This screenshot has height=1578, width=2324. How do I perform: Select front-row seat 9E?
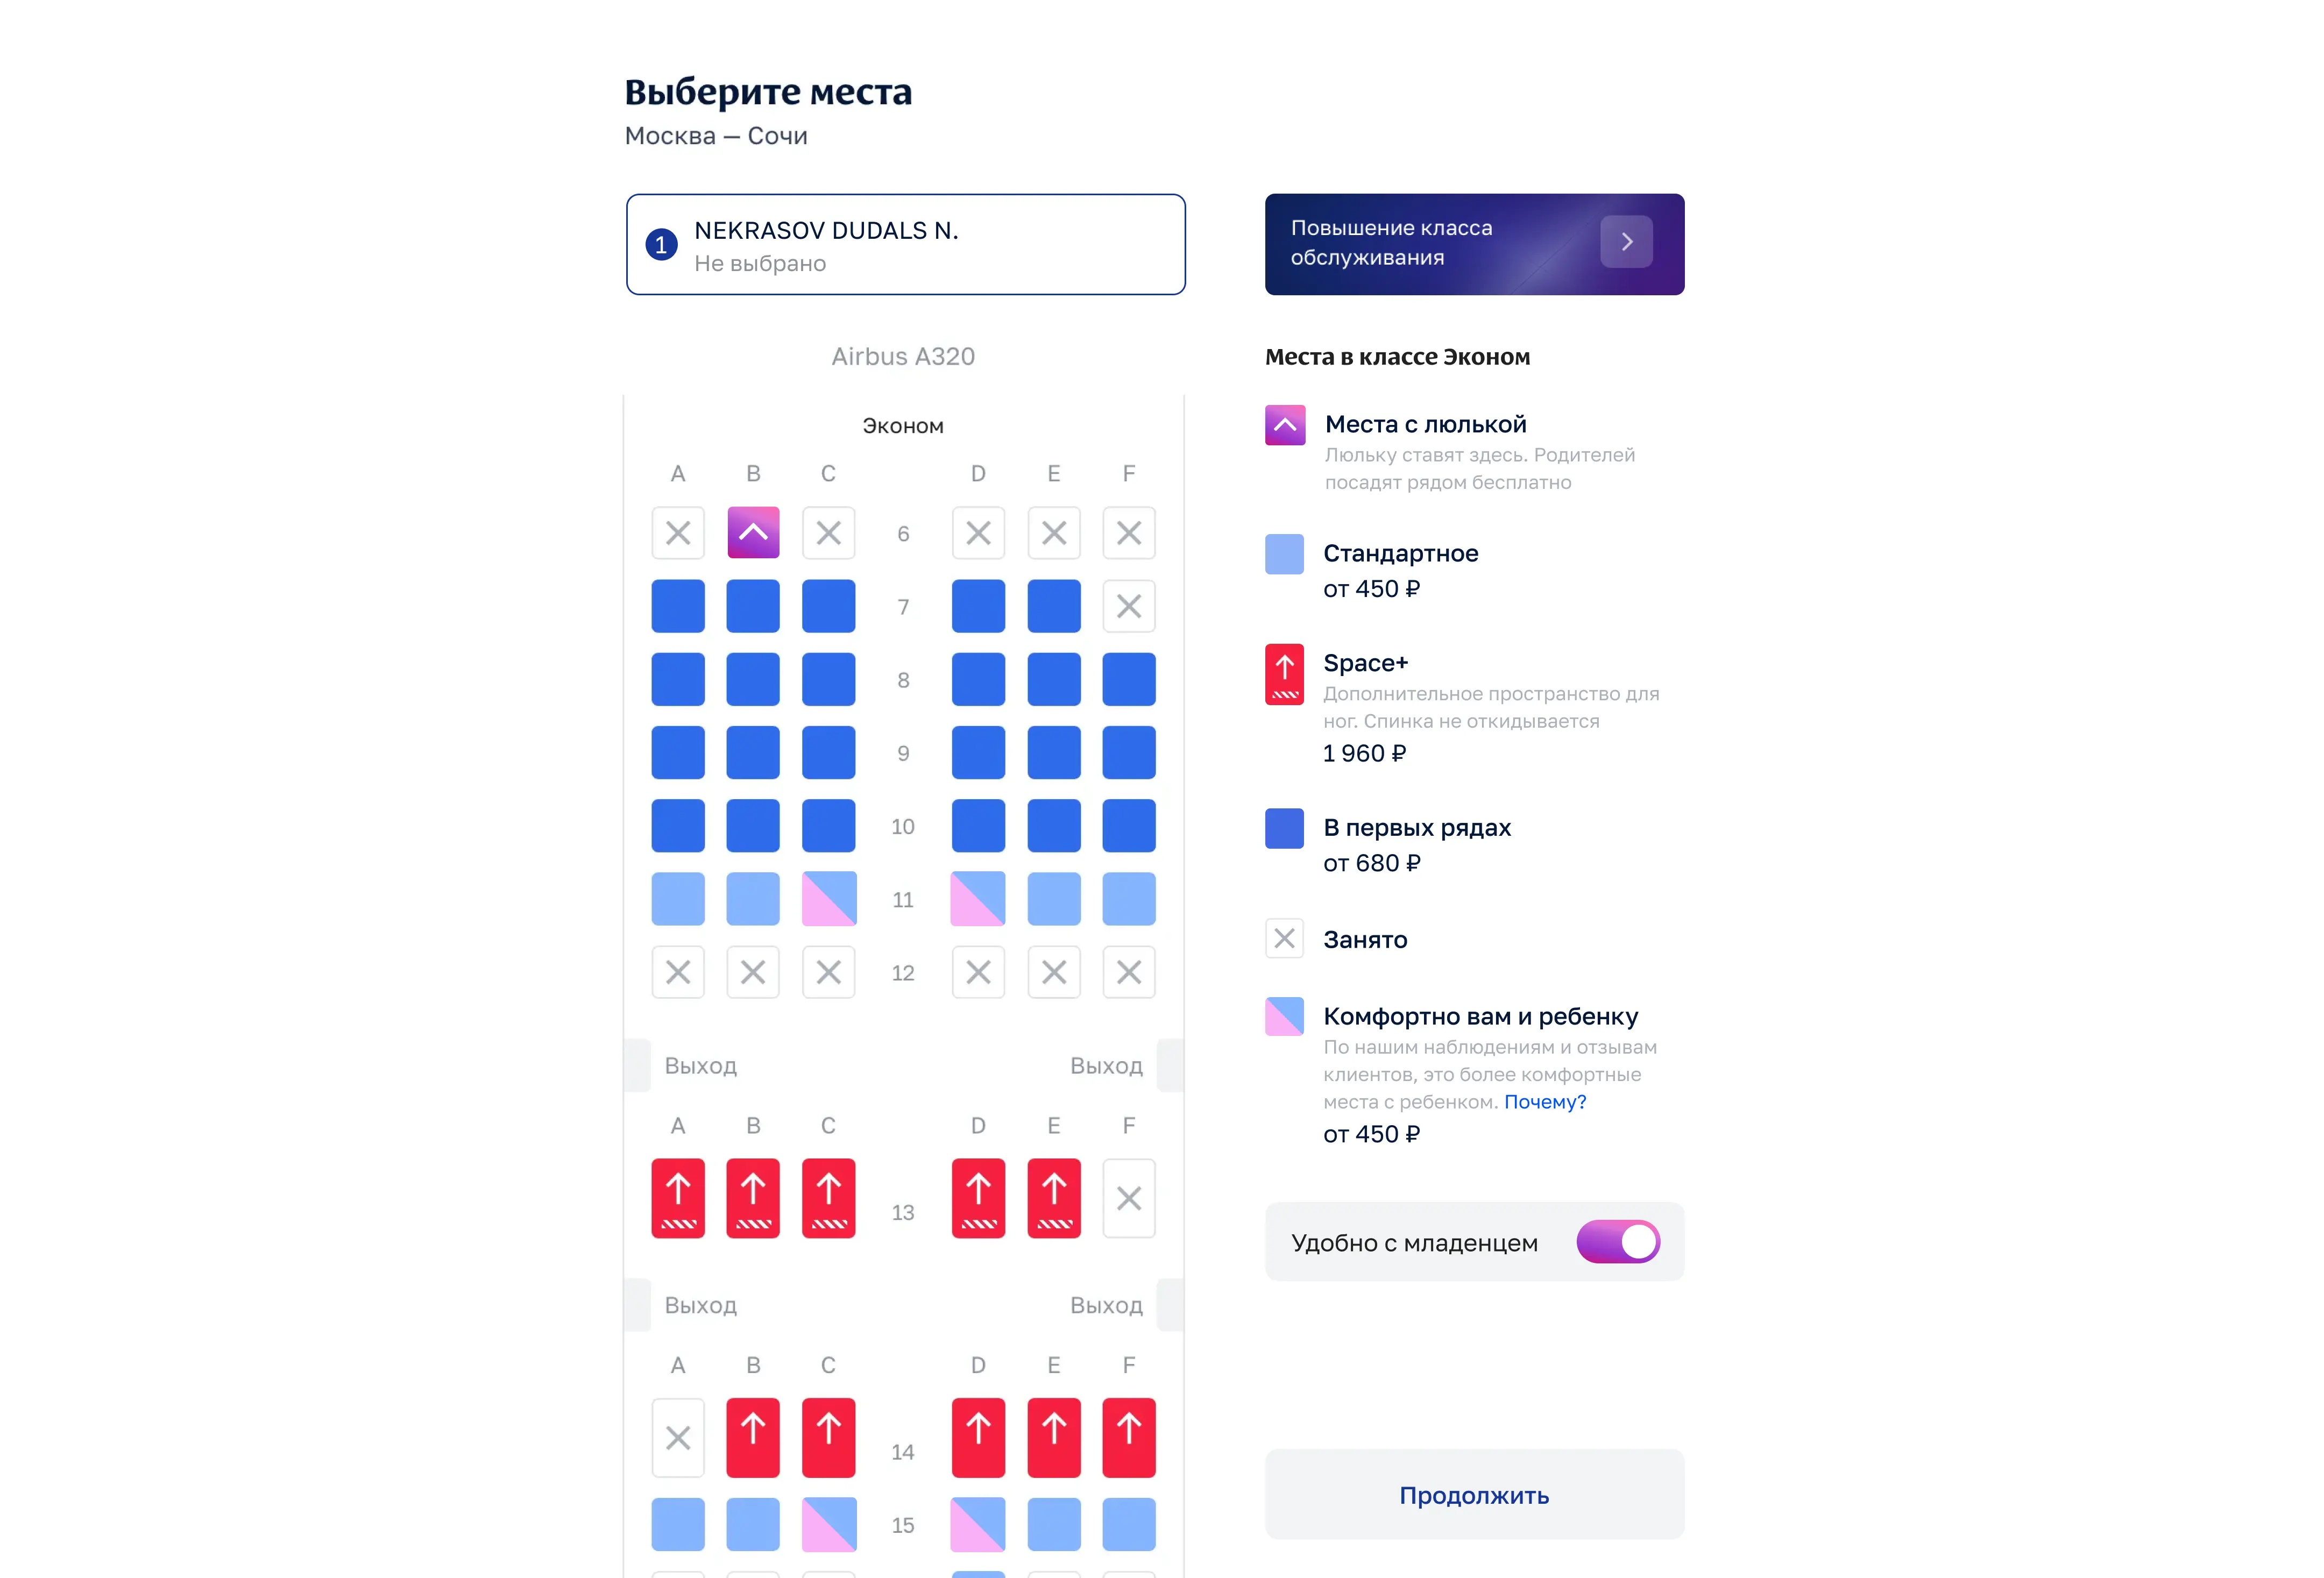pos(1054,752)
